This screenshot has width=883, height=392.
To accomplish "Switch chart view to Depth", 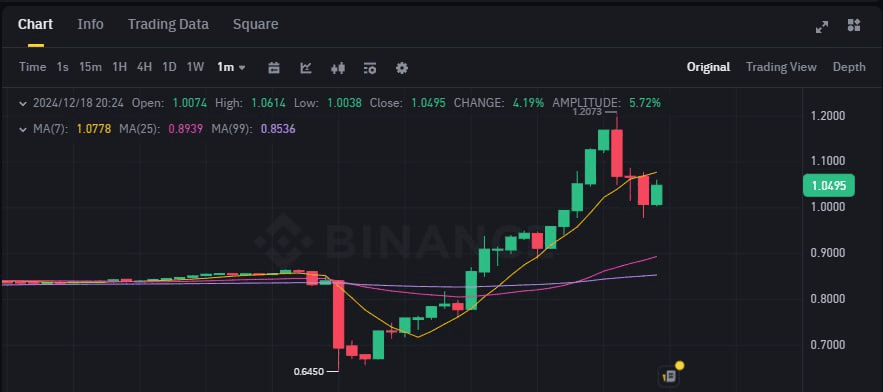I will pos(849,67).
